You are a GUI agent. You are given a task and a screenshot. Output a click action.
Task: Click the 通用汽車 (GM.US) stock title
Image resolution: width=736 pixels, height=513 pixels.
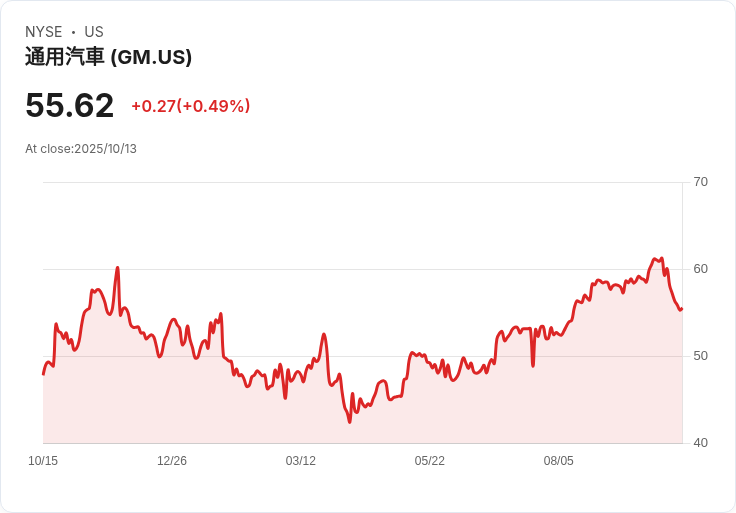(108, 57)
